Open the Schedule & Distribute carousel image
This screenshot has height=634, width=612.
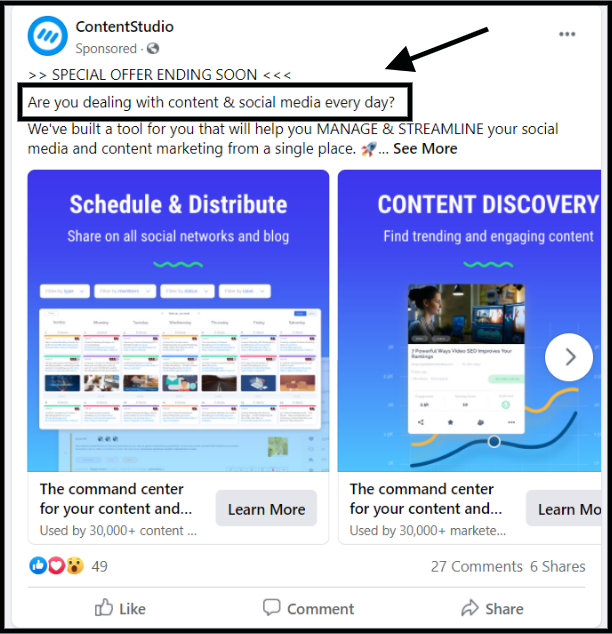[x=178, y=321]
